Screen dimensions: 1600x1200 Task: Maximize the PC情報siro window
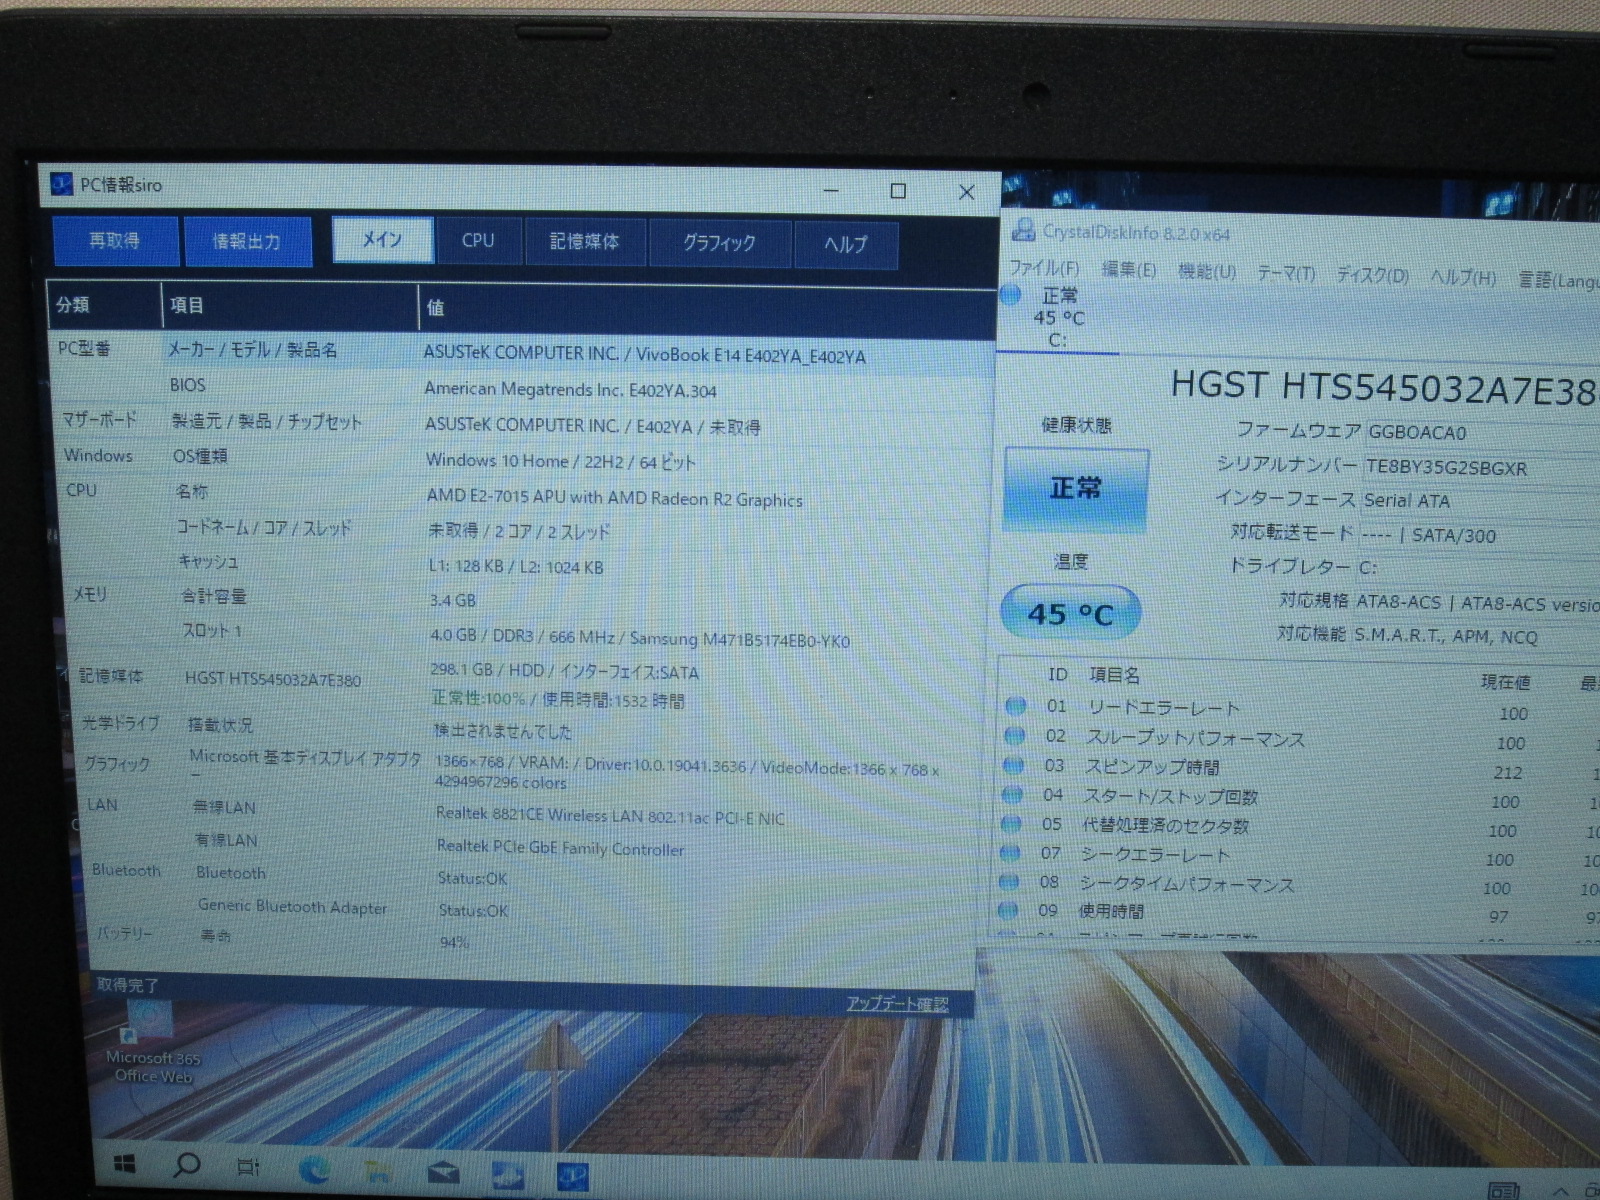898,191
